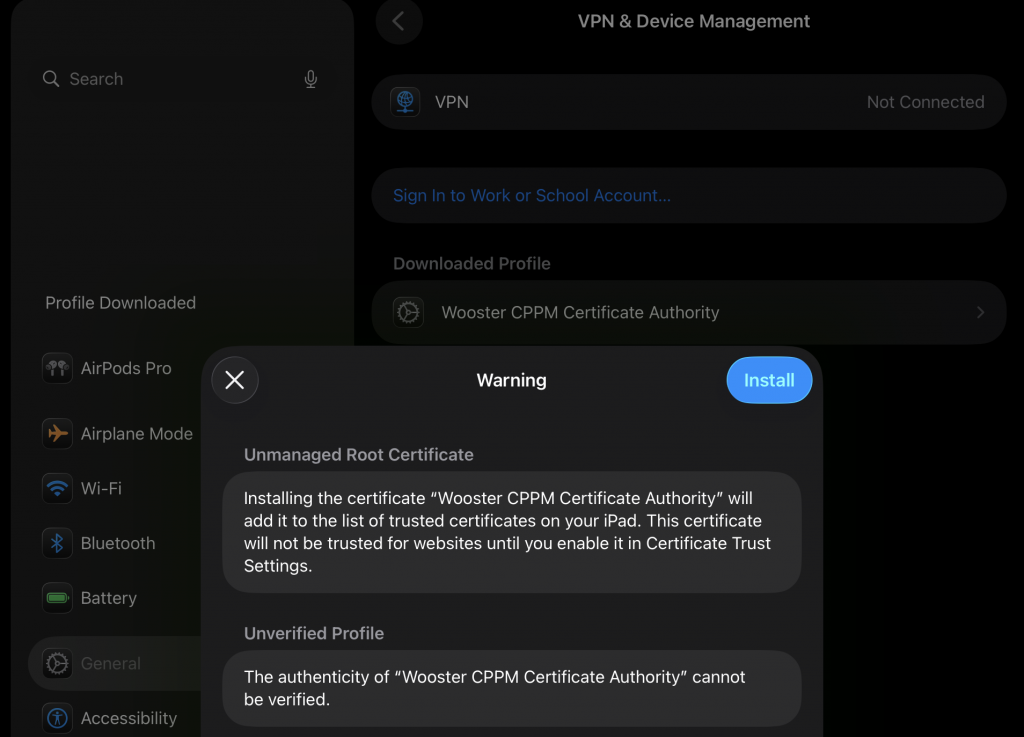Open Sign In to Work or School Account
The width and height of the screenshot is (1024, 737).
pyautogui.click(x=688, y=195)
